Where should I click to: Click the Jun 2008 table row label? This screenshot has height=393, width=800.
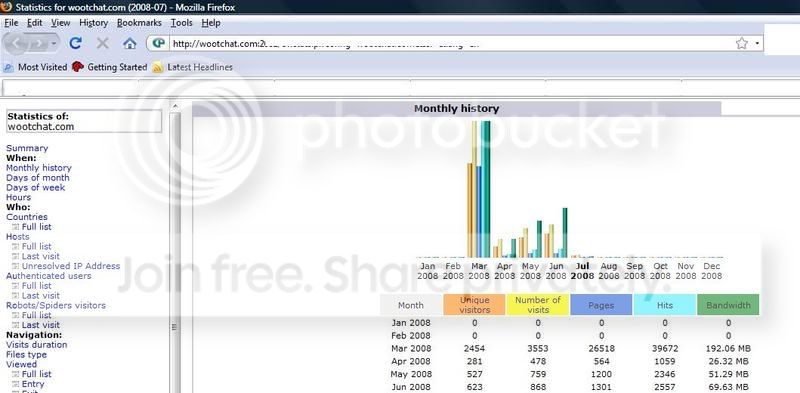[x=411, y=387]
